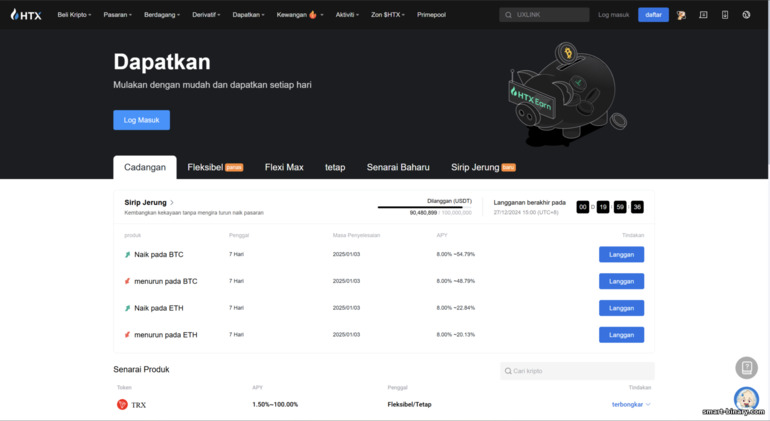Click the TRX token icon
The width and height of the screenshot is (770, 421).
tap(122, 404)
